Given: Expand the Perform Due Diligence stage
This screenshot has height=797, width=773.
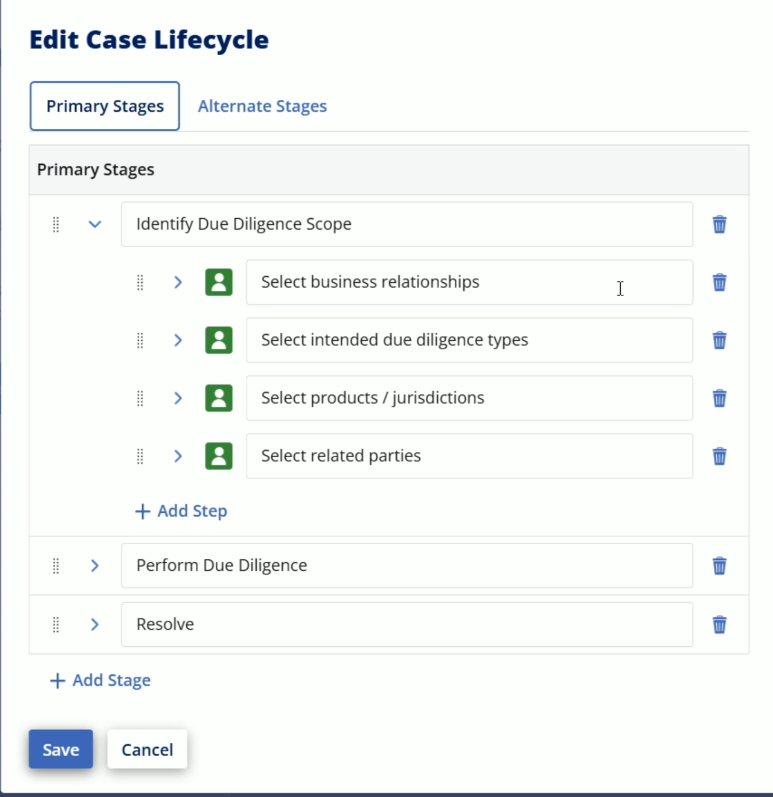Looking at the screenshot, I should click(x=95, y=566).
